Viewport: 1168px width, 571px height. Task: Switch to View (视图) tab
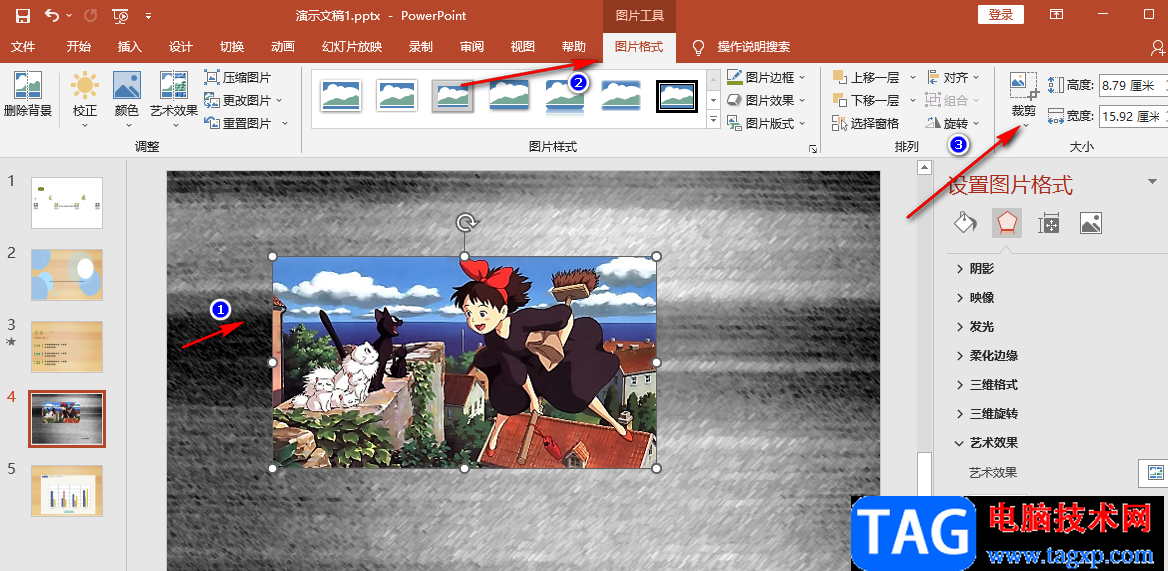(x=523, y=47)
